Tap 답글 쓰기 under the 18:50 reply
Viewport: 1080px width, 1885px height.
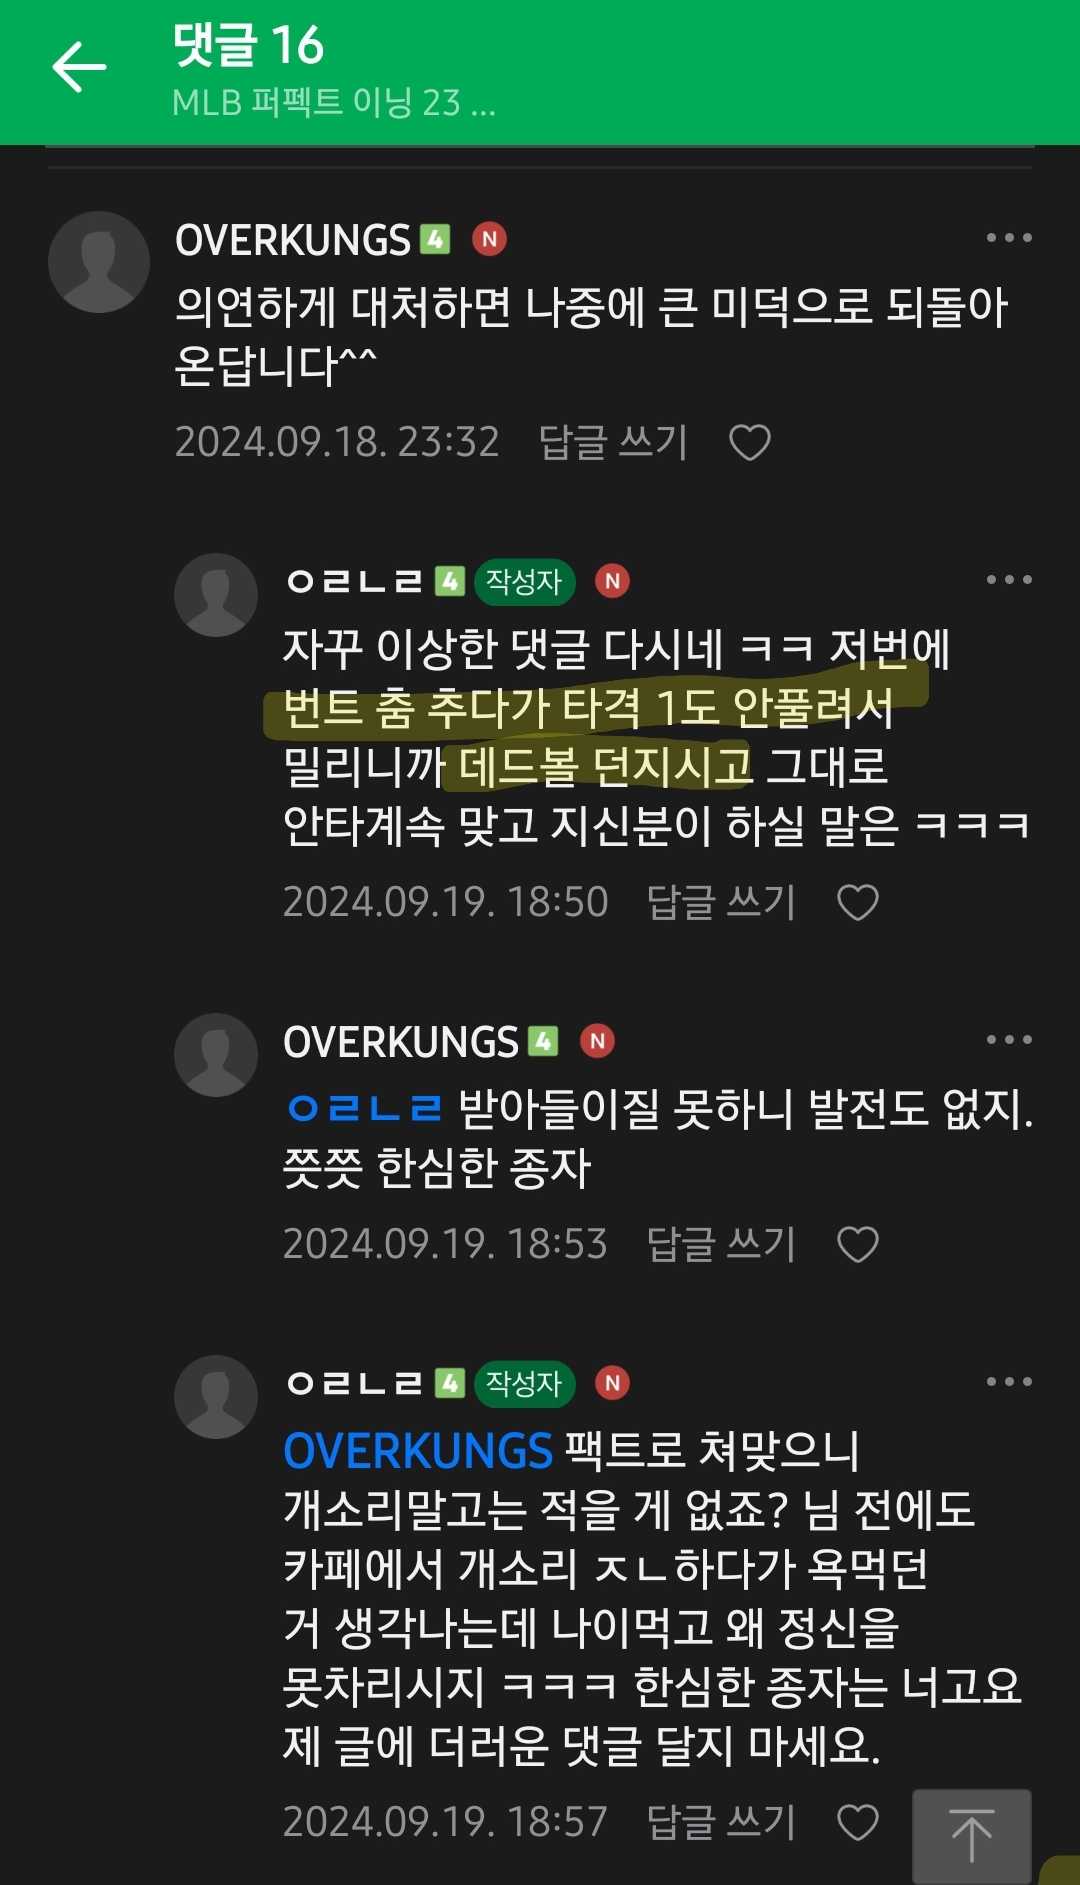[x=721, y=902]
